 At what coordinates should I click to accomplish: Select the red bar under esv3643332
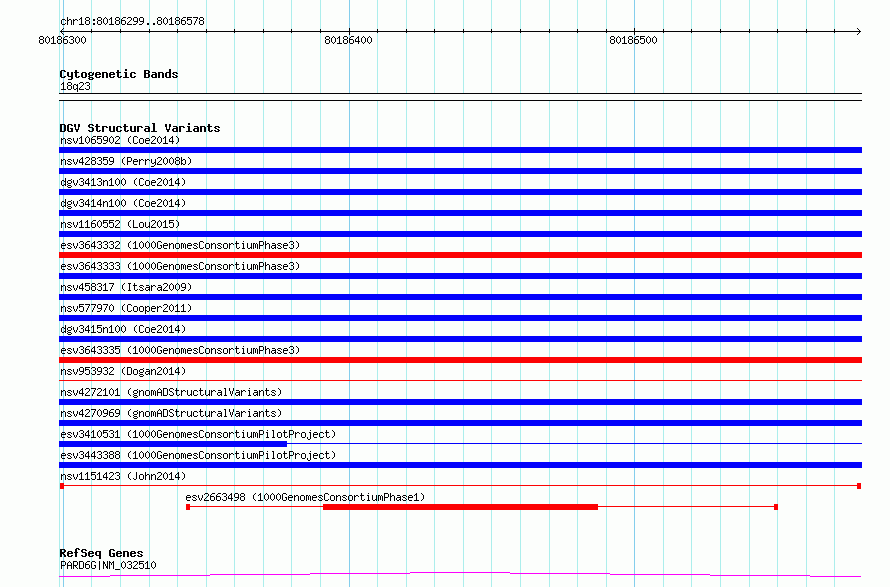click(460, 255)
